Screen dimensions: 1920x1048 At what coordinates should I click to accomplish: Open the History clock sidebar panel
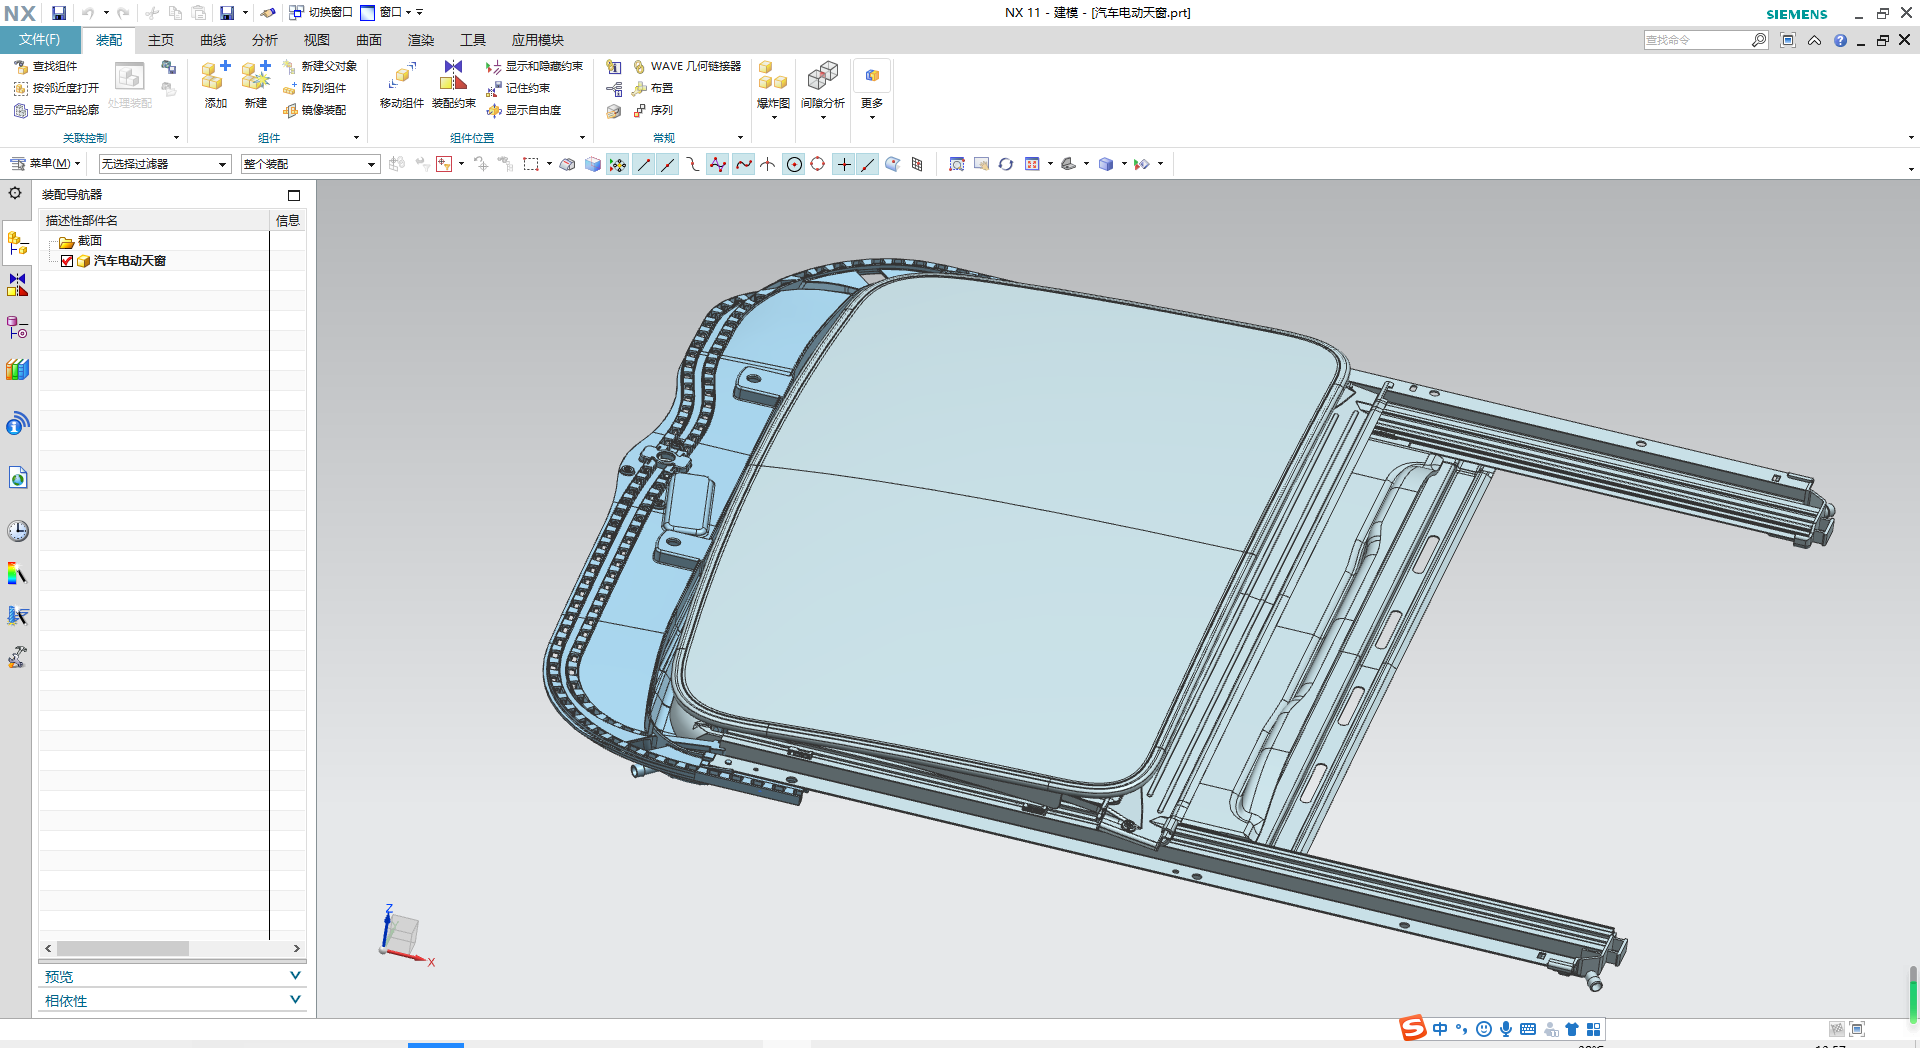click(17, 531)
